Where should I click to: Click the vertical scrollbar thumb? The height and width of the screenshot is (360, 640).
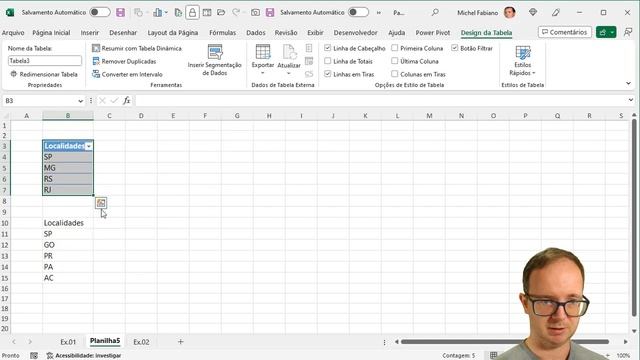click(x=634, y=218)
